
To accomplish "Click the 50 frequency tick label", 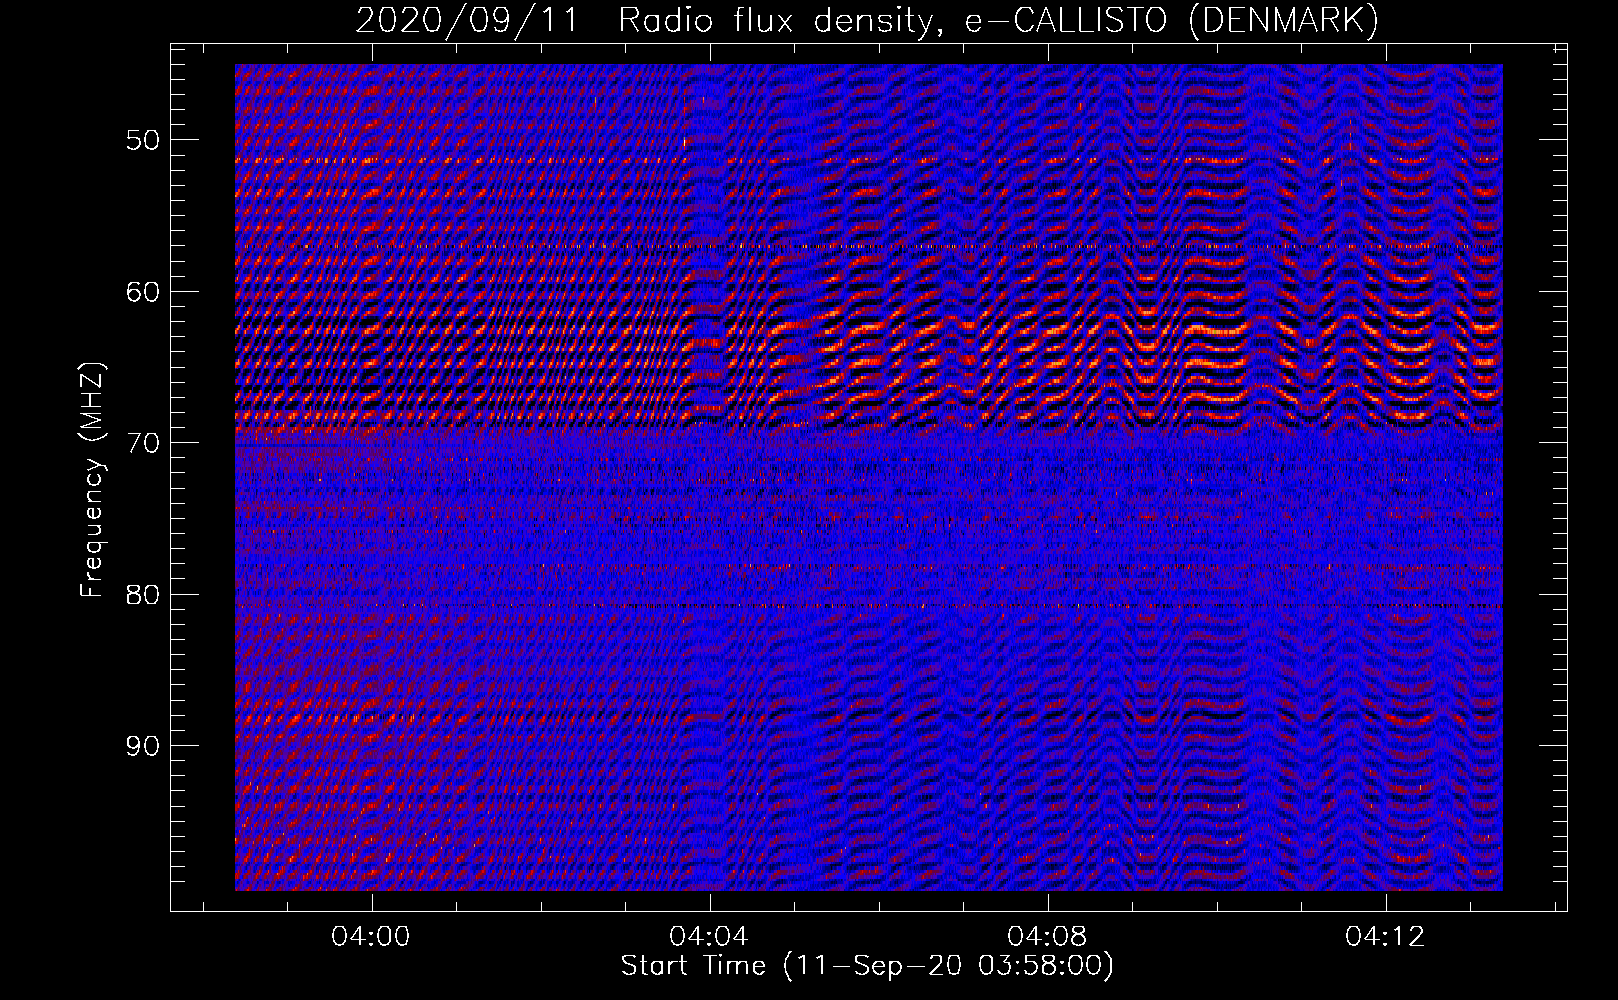I will 142,140.
